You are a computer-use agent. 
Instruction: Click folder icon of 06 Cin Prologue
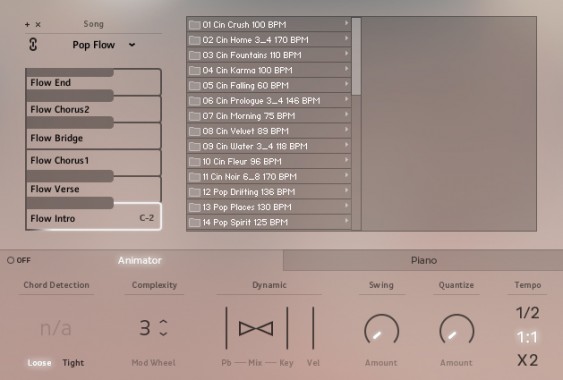(x=195, y=101)
